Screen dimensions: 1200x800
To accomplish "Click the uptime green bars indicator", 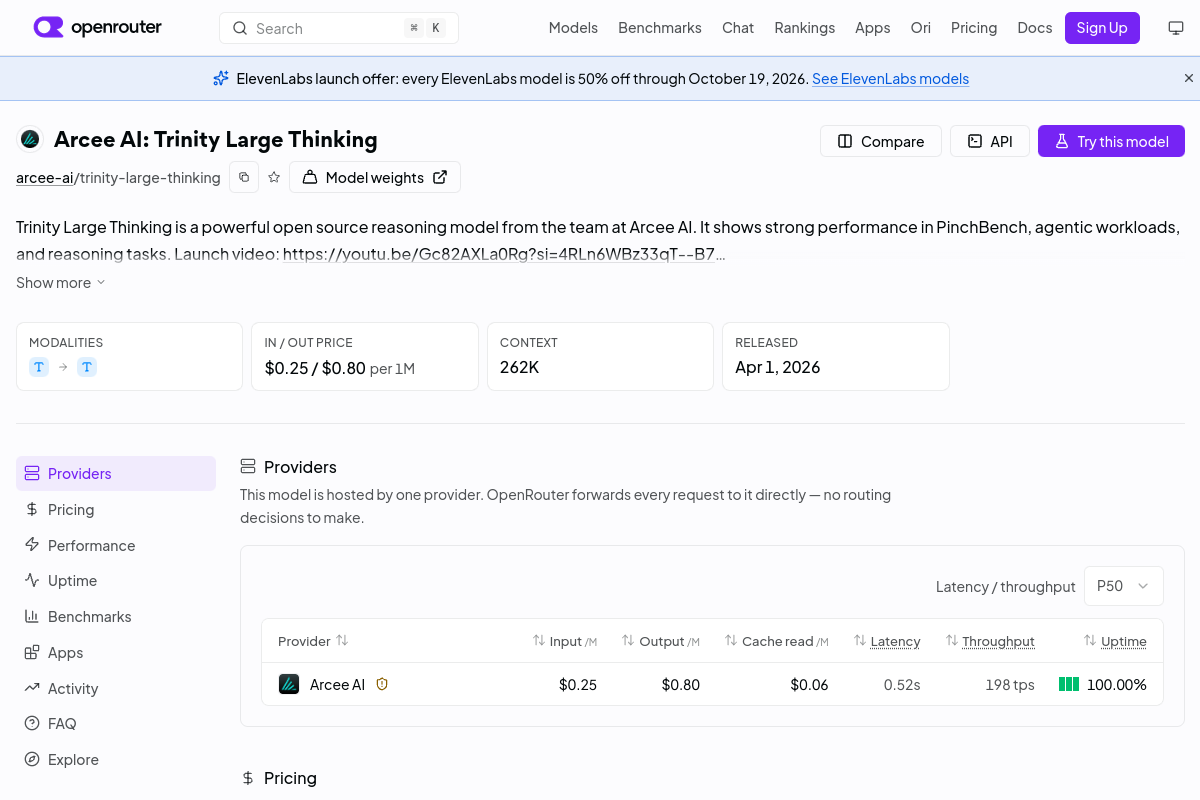I will [x=1069, y=685].
